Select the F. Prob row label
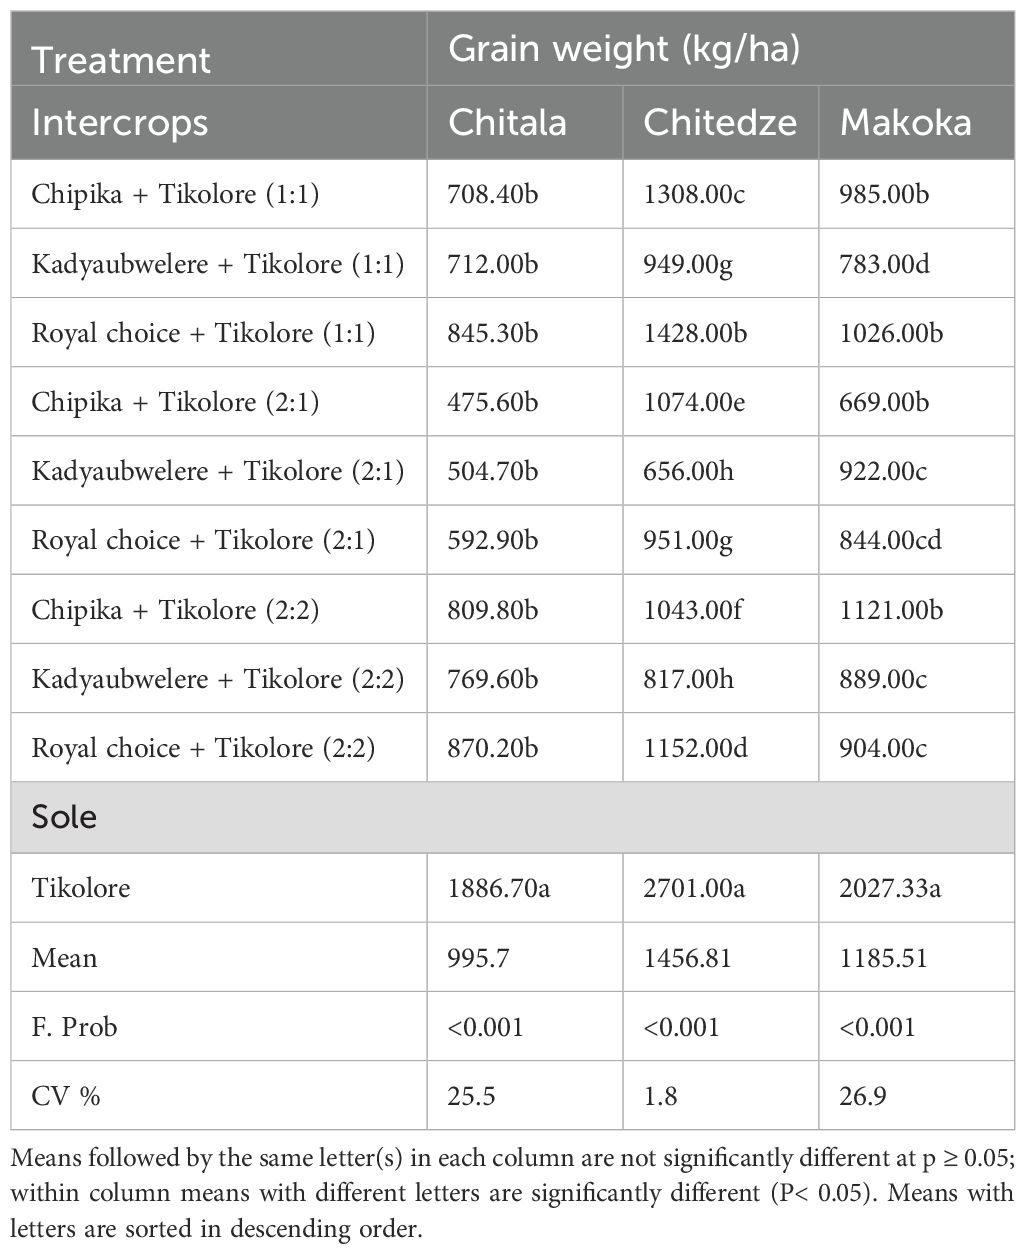This screenshot has height=1254, width=1026. tap(75, 1026)
